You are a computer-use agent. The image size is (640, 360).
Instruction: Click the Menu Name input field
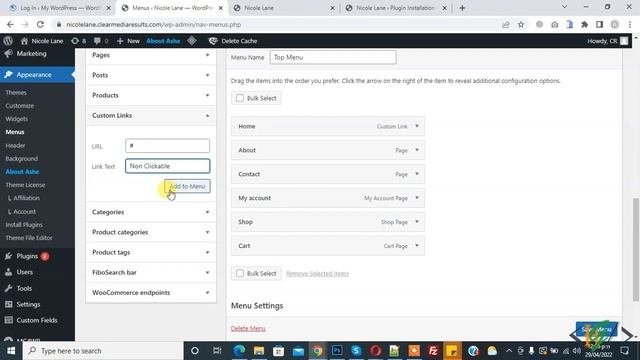point(333,57)
